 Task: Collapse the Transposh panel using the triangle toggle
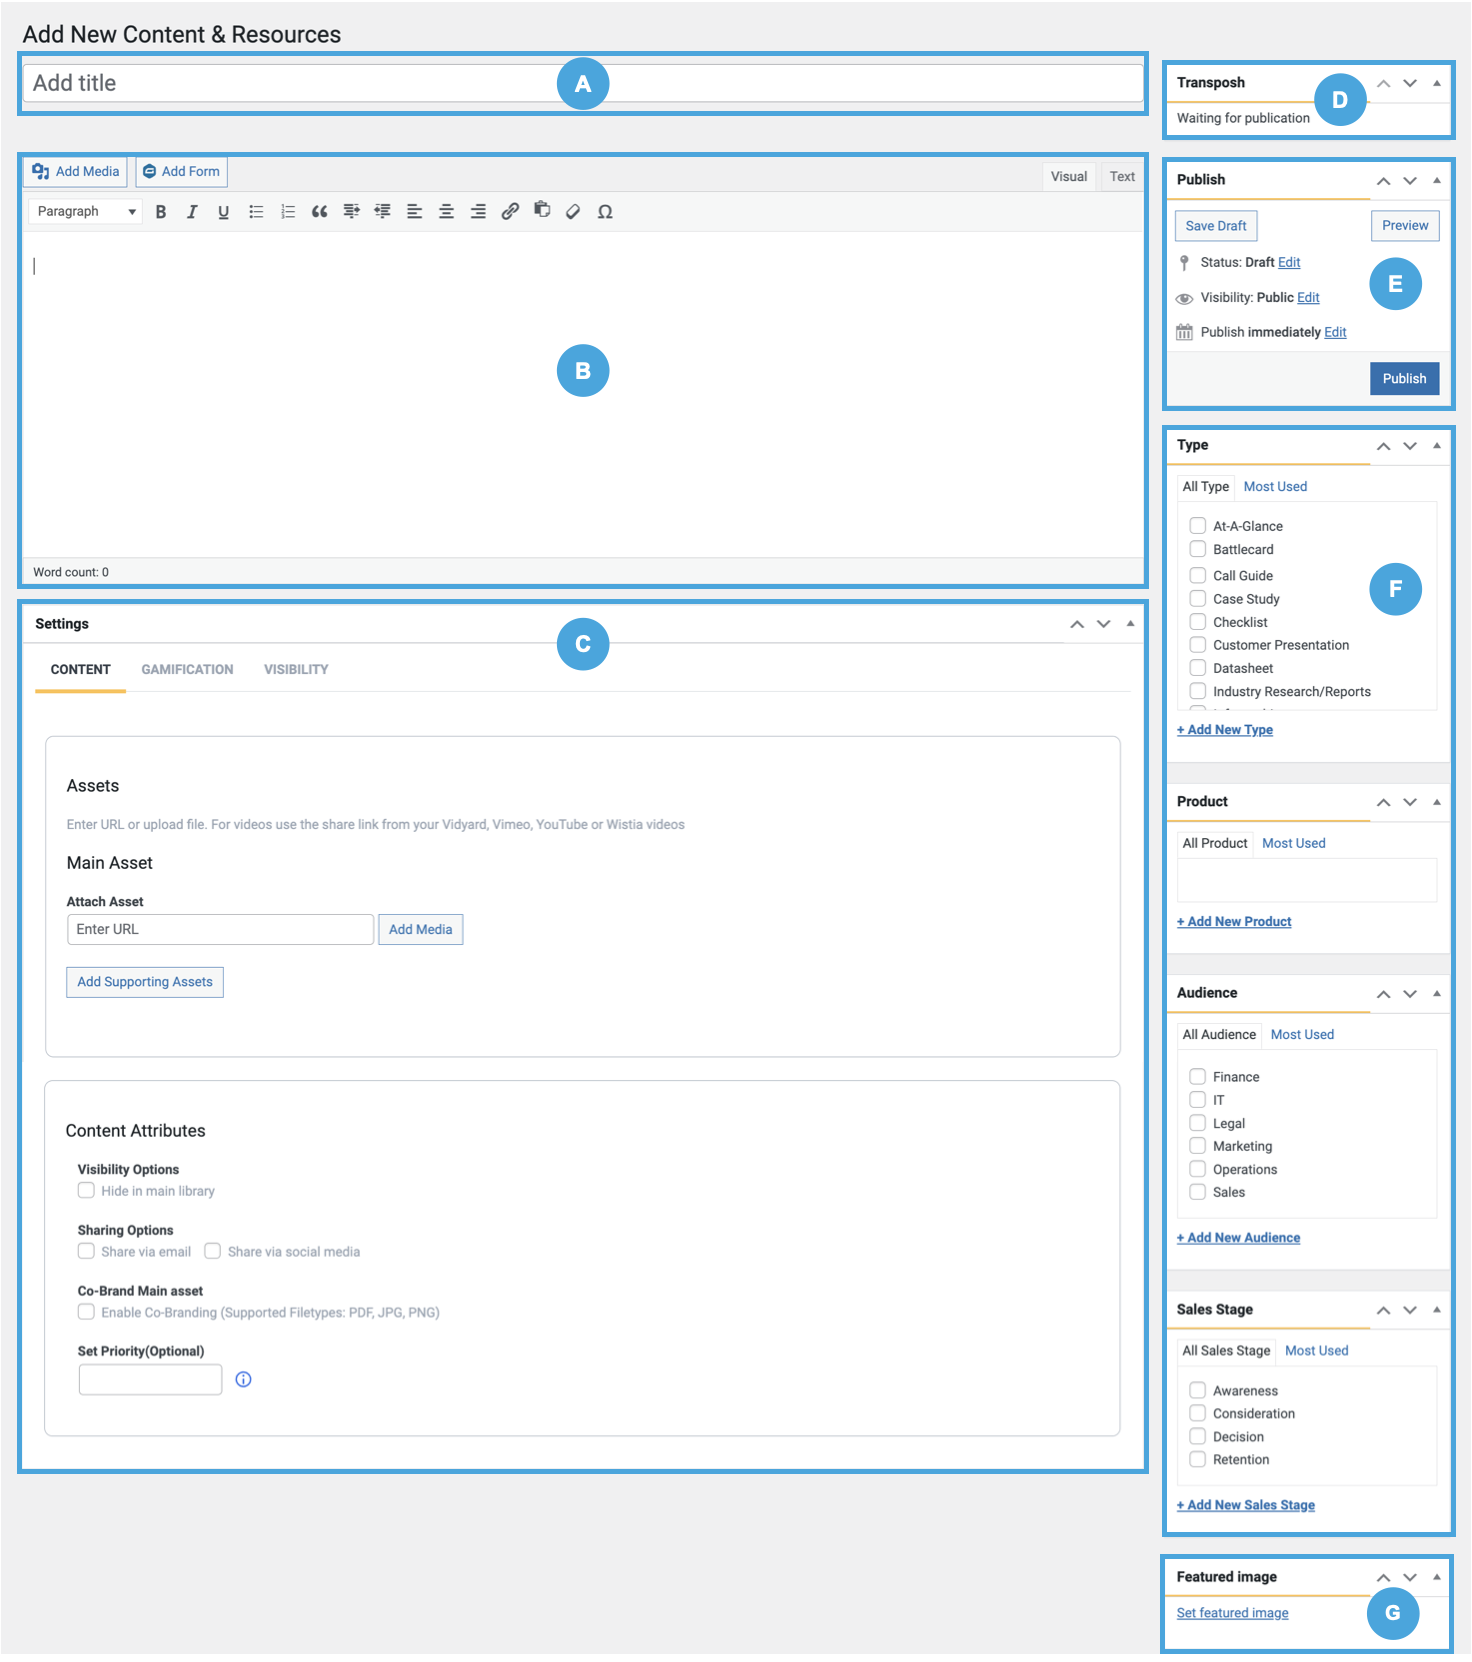click(x=1437, y=83)
